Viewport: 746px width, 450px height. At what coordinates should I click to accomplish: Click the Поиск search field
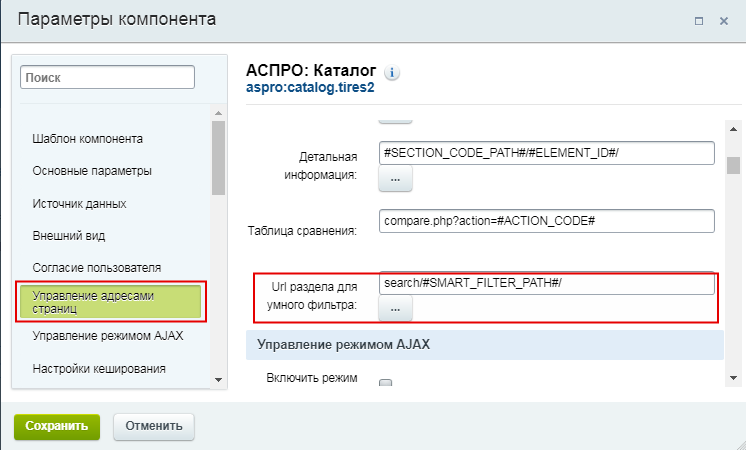point(108,77)
